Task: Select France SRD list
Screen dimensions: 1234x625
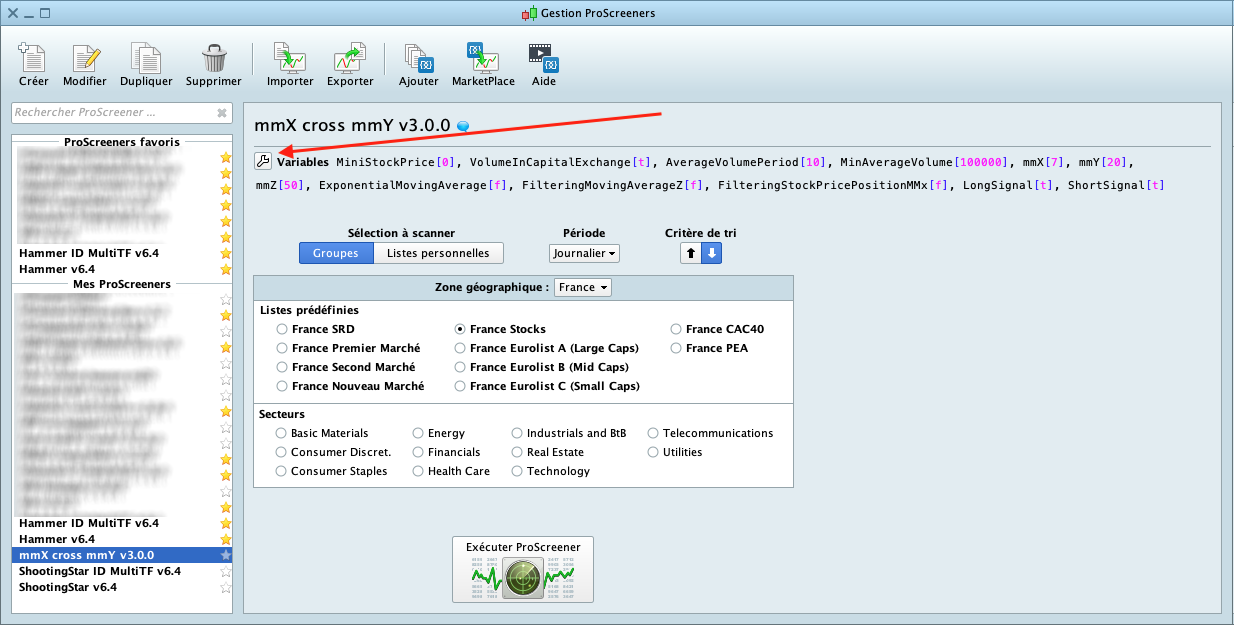Action: (x=283, y=329)
